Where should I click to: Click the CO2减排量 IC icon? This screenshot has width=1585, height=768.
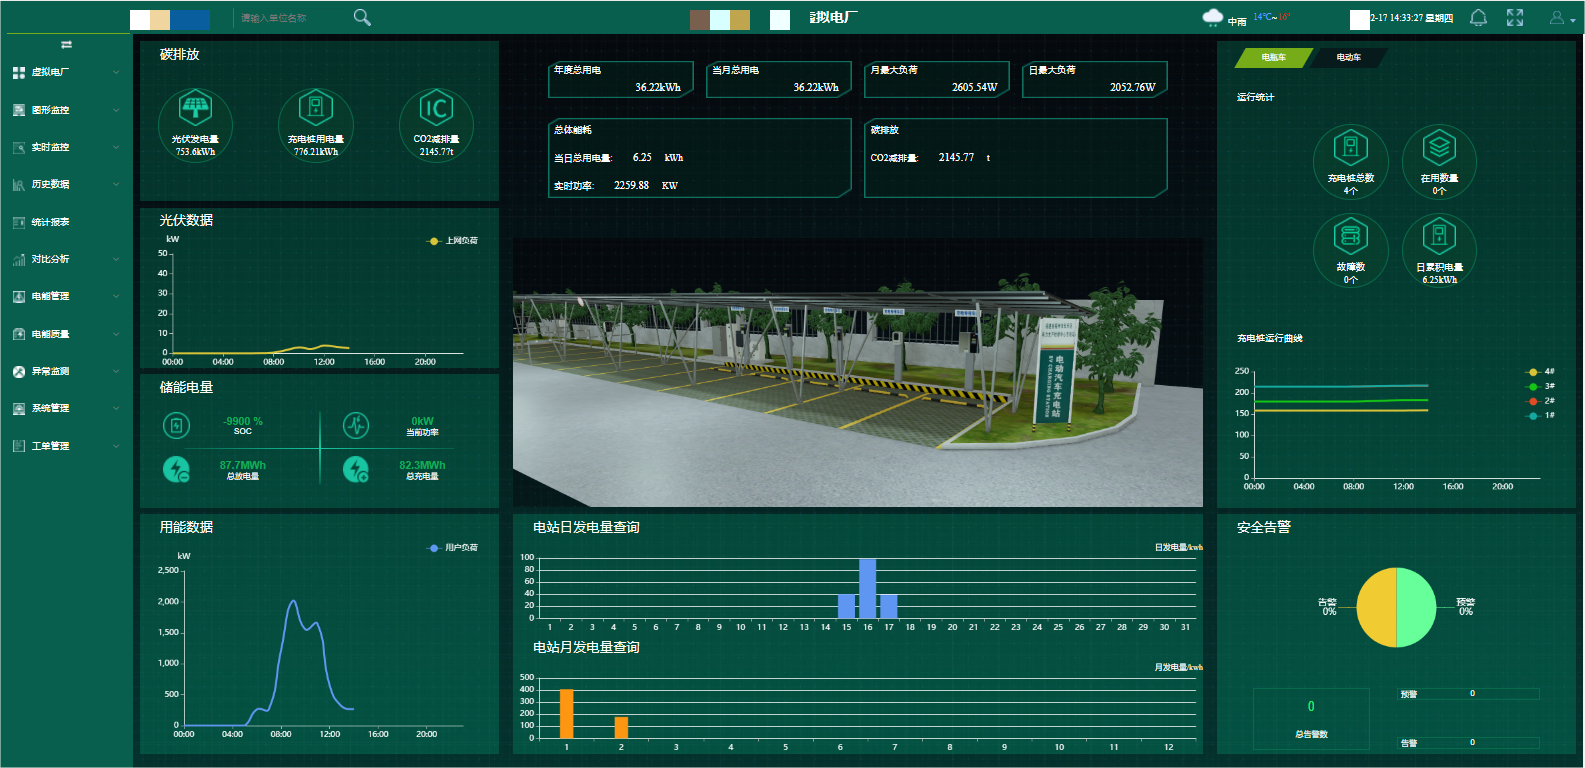[x=436, y=108]
